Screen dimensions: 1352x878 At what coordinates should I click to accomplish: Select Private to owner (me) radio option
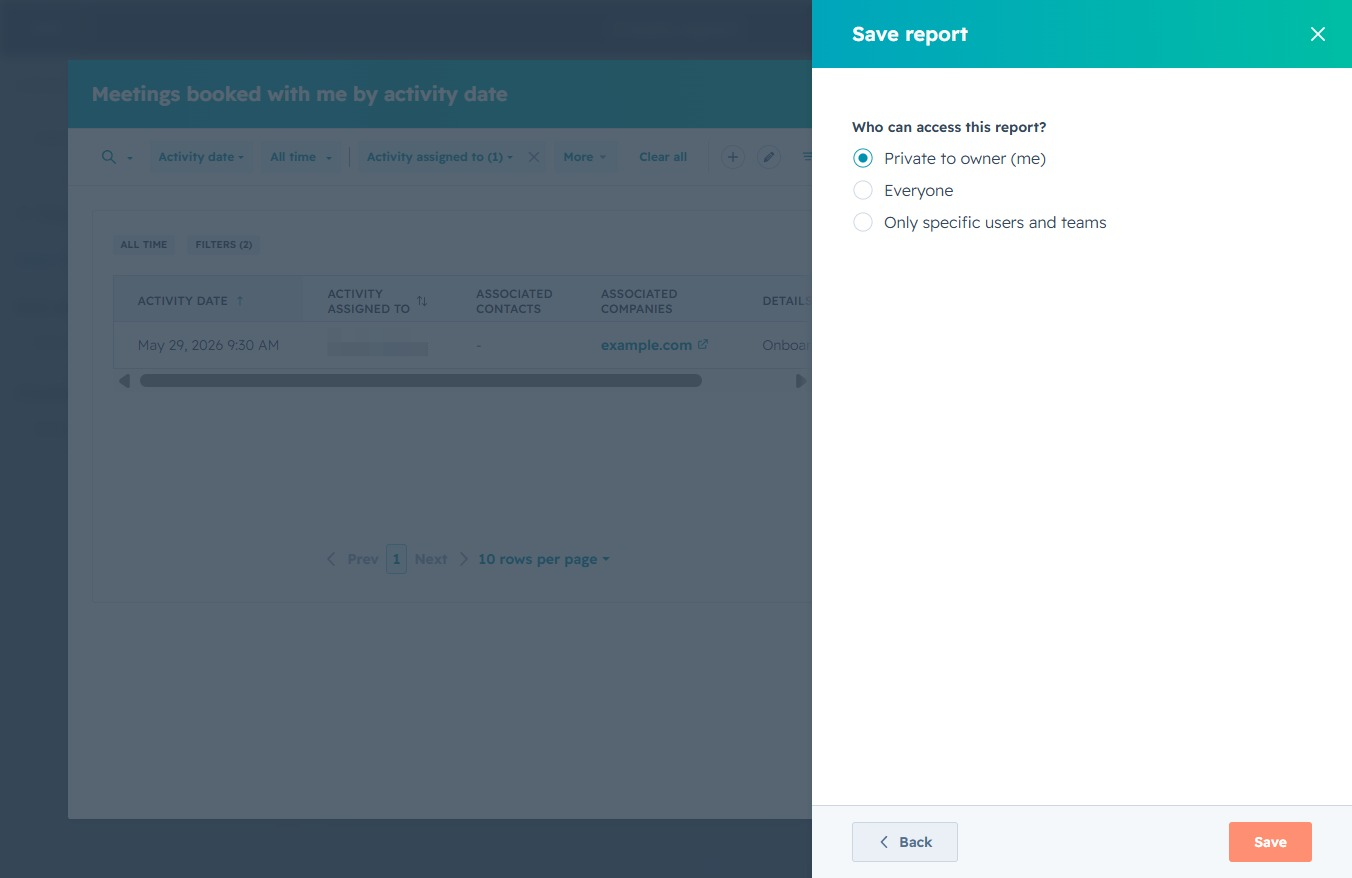coord(863,158)
